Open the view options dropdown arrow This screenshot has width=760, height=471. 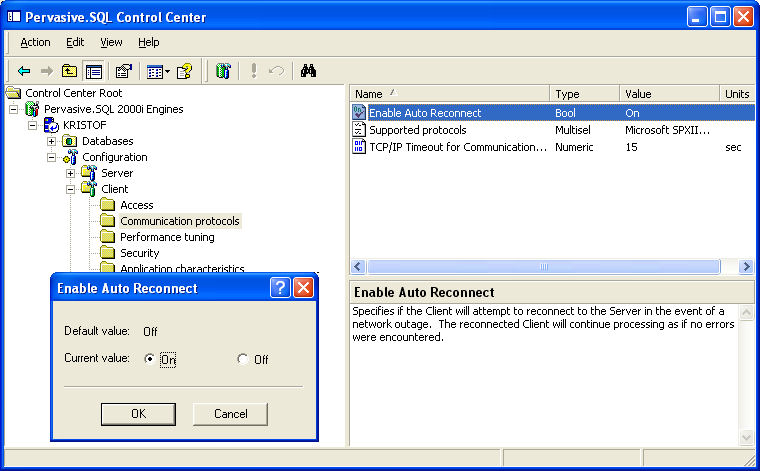click(167, 72)
